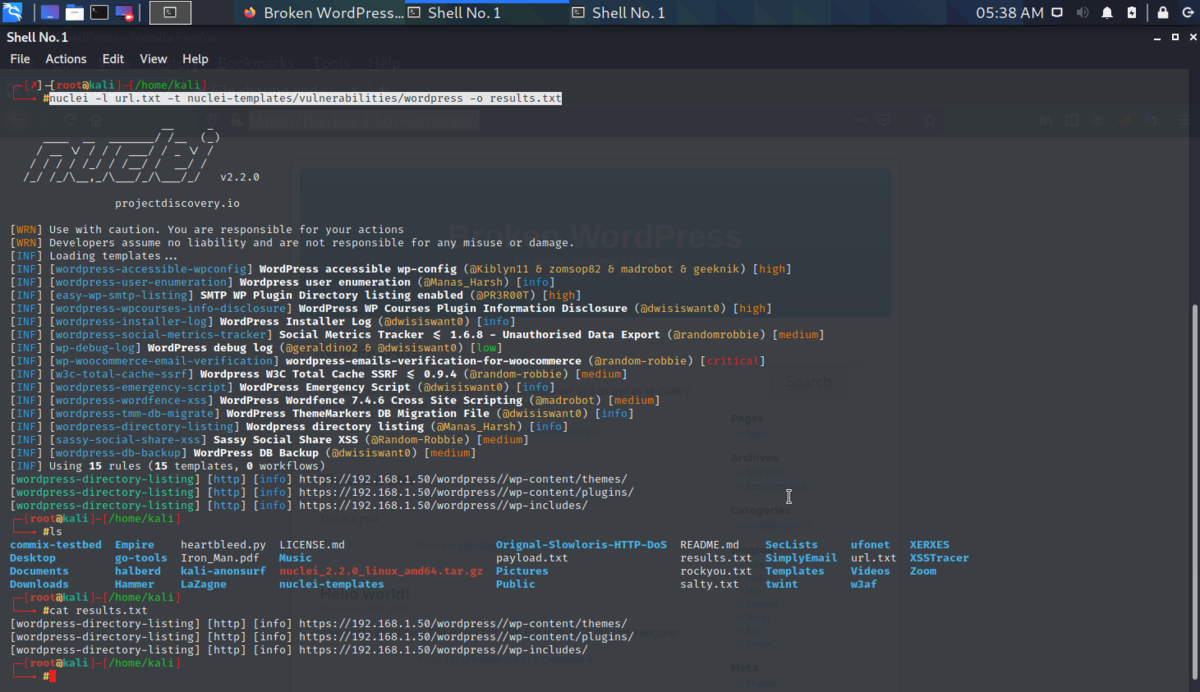Click nuclei_2.2.0_linux_amd64.tar.gz in the ls listing
This screenshot has width=1200, height=692.
[381, 571]
